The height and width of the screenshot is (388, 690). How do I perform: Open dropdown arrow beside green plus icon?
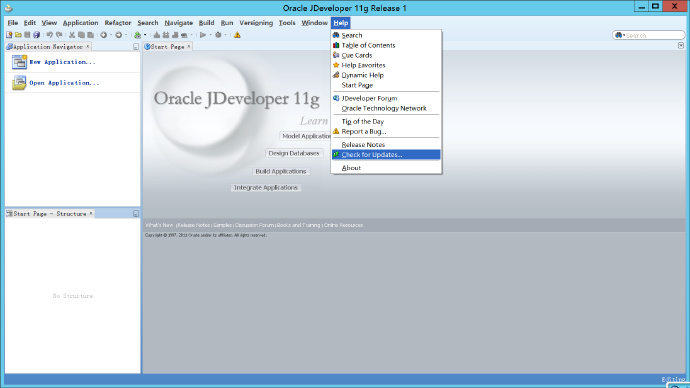point(145,35)
